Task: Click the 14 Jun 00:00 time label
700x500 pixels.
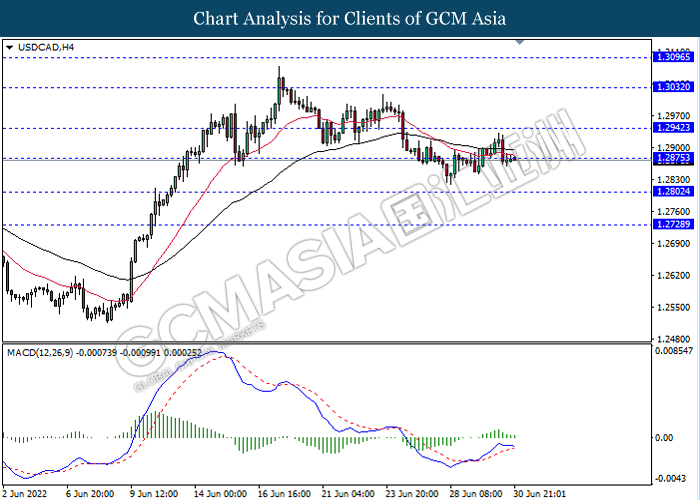Action: pos(221,494)
